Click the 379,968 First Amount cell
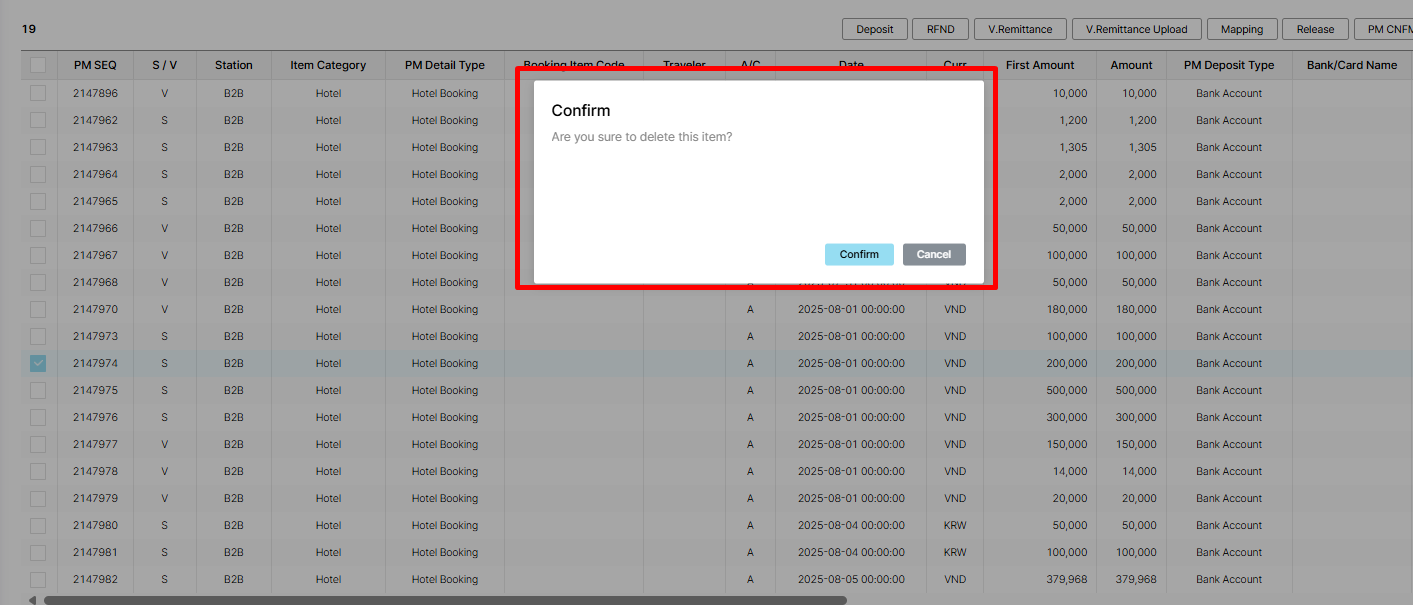Viewport: 1413px width, 605px height. coord(1040,579)
